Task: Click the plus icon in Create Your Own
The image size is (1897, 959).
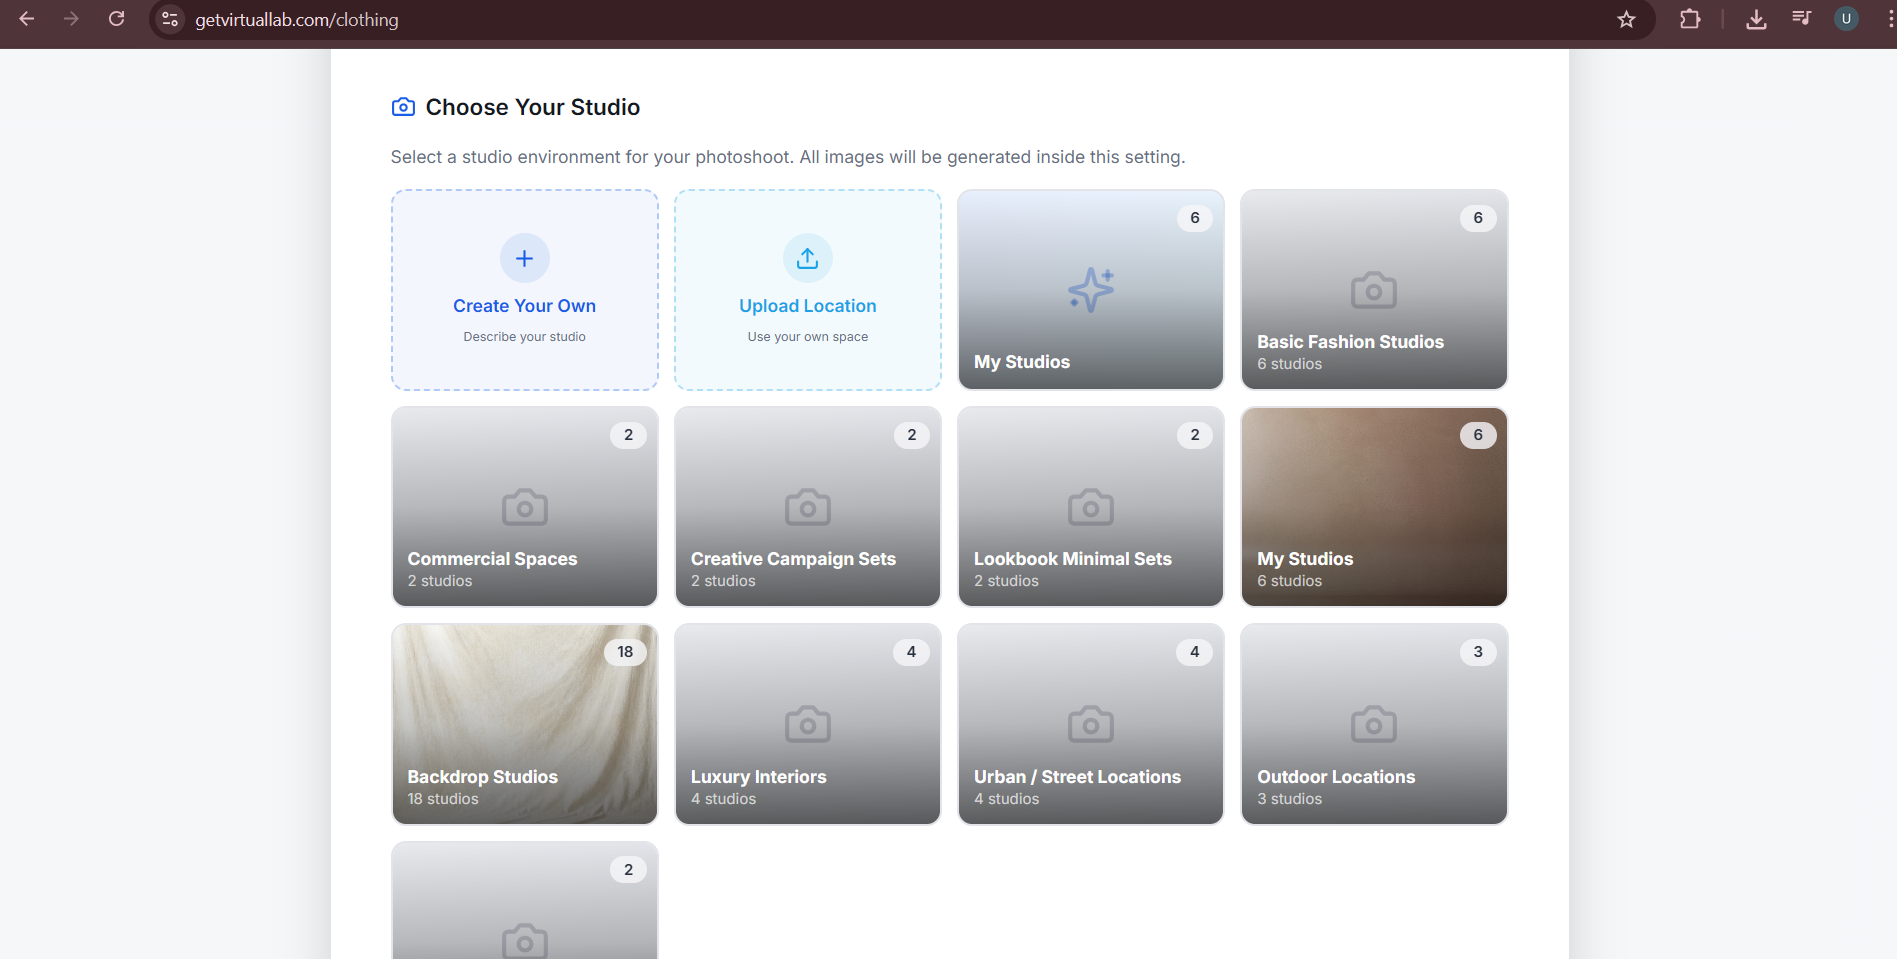Action: [x=524, y=258]
